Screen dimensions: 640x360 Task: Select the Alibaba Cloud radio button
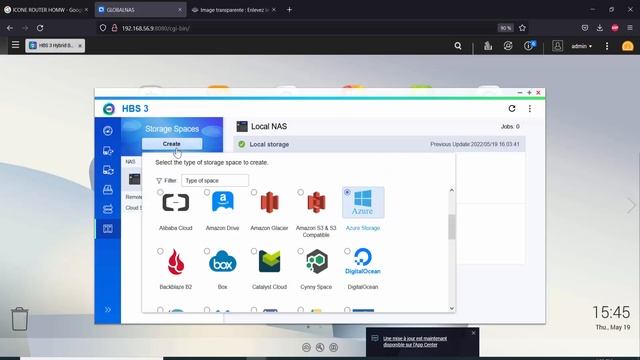(x=160, y=192)
